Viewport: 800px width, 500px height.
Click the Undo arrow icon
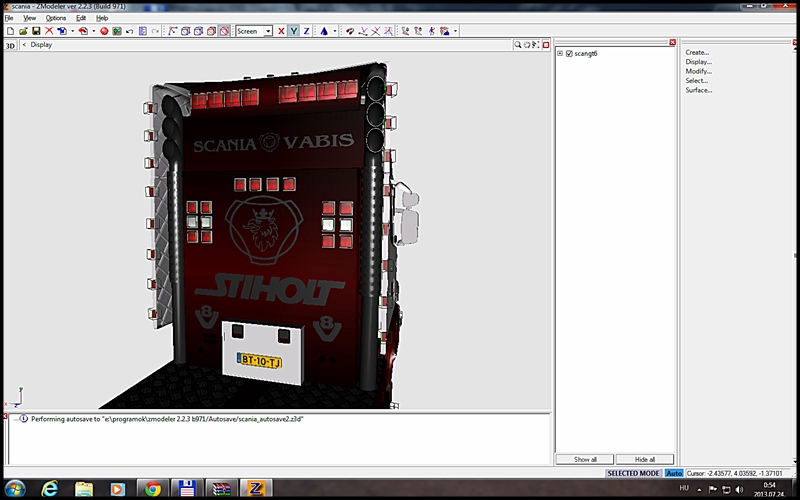click(128, 31)
